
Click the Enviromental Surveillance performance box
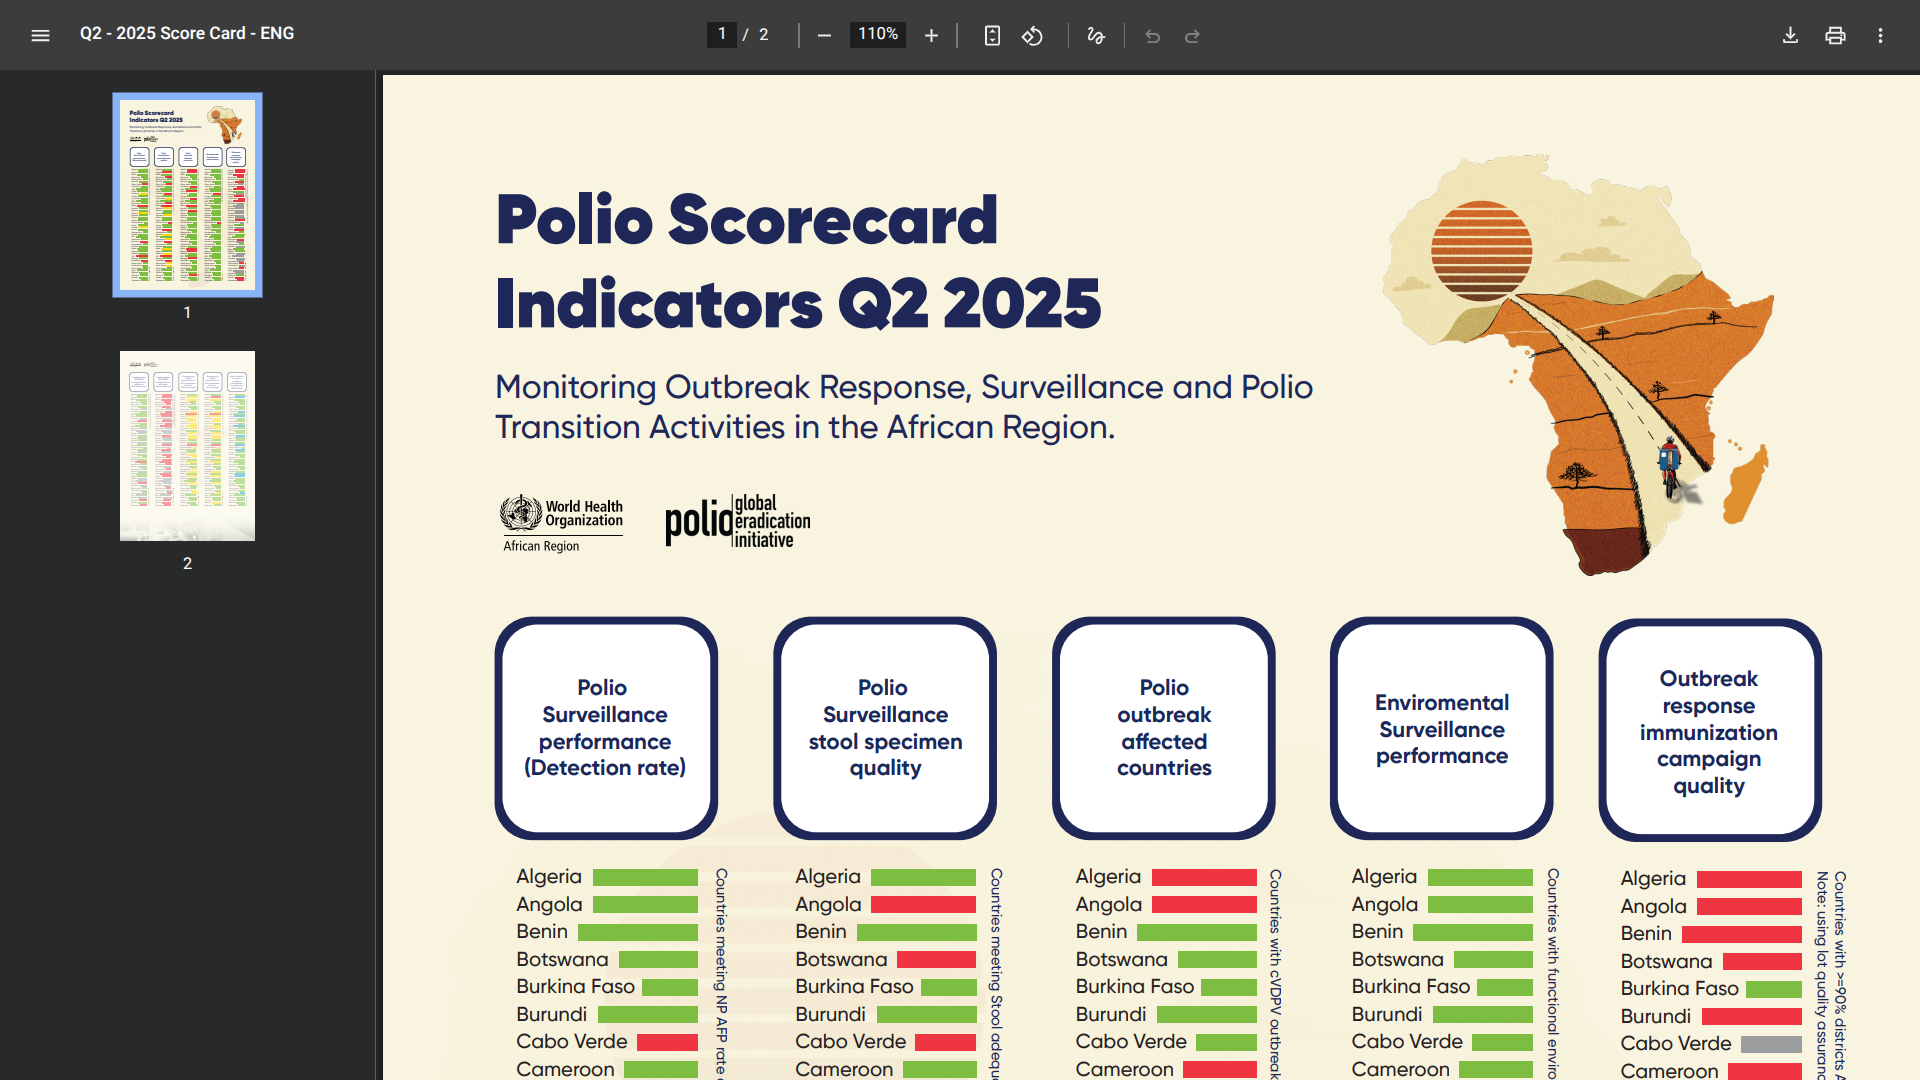(1441, 728)
